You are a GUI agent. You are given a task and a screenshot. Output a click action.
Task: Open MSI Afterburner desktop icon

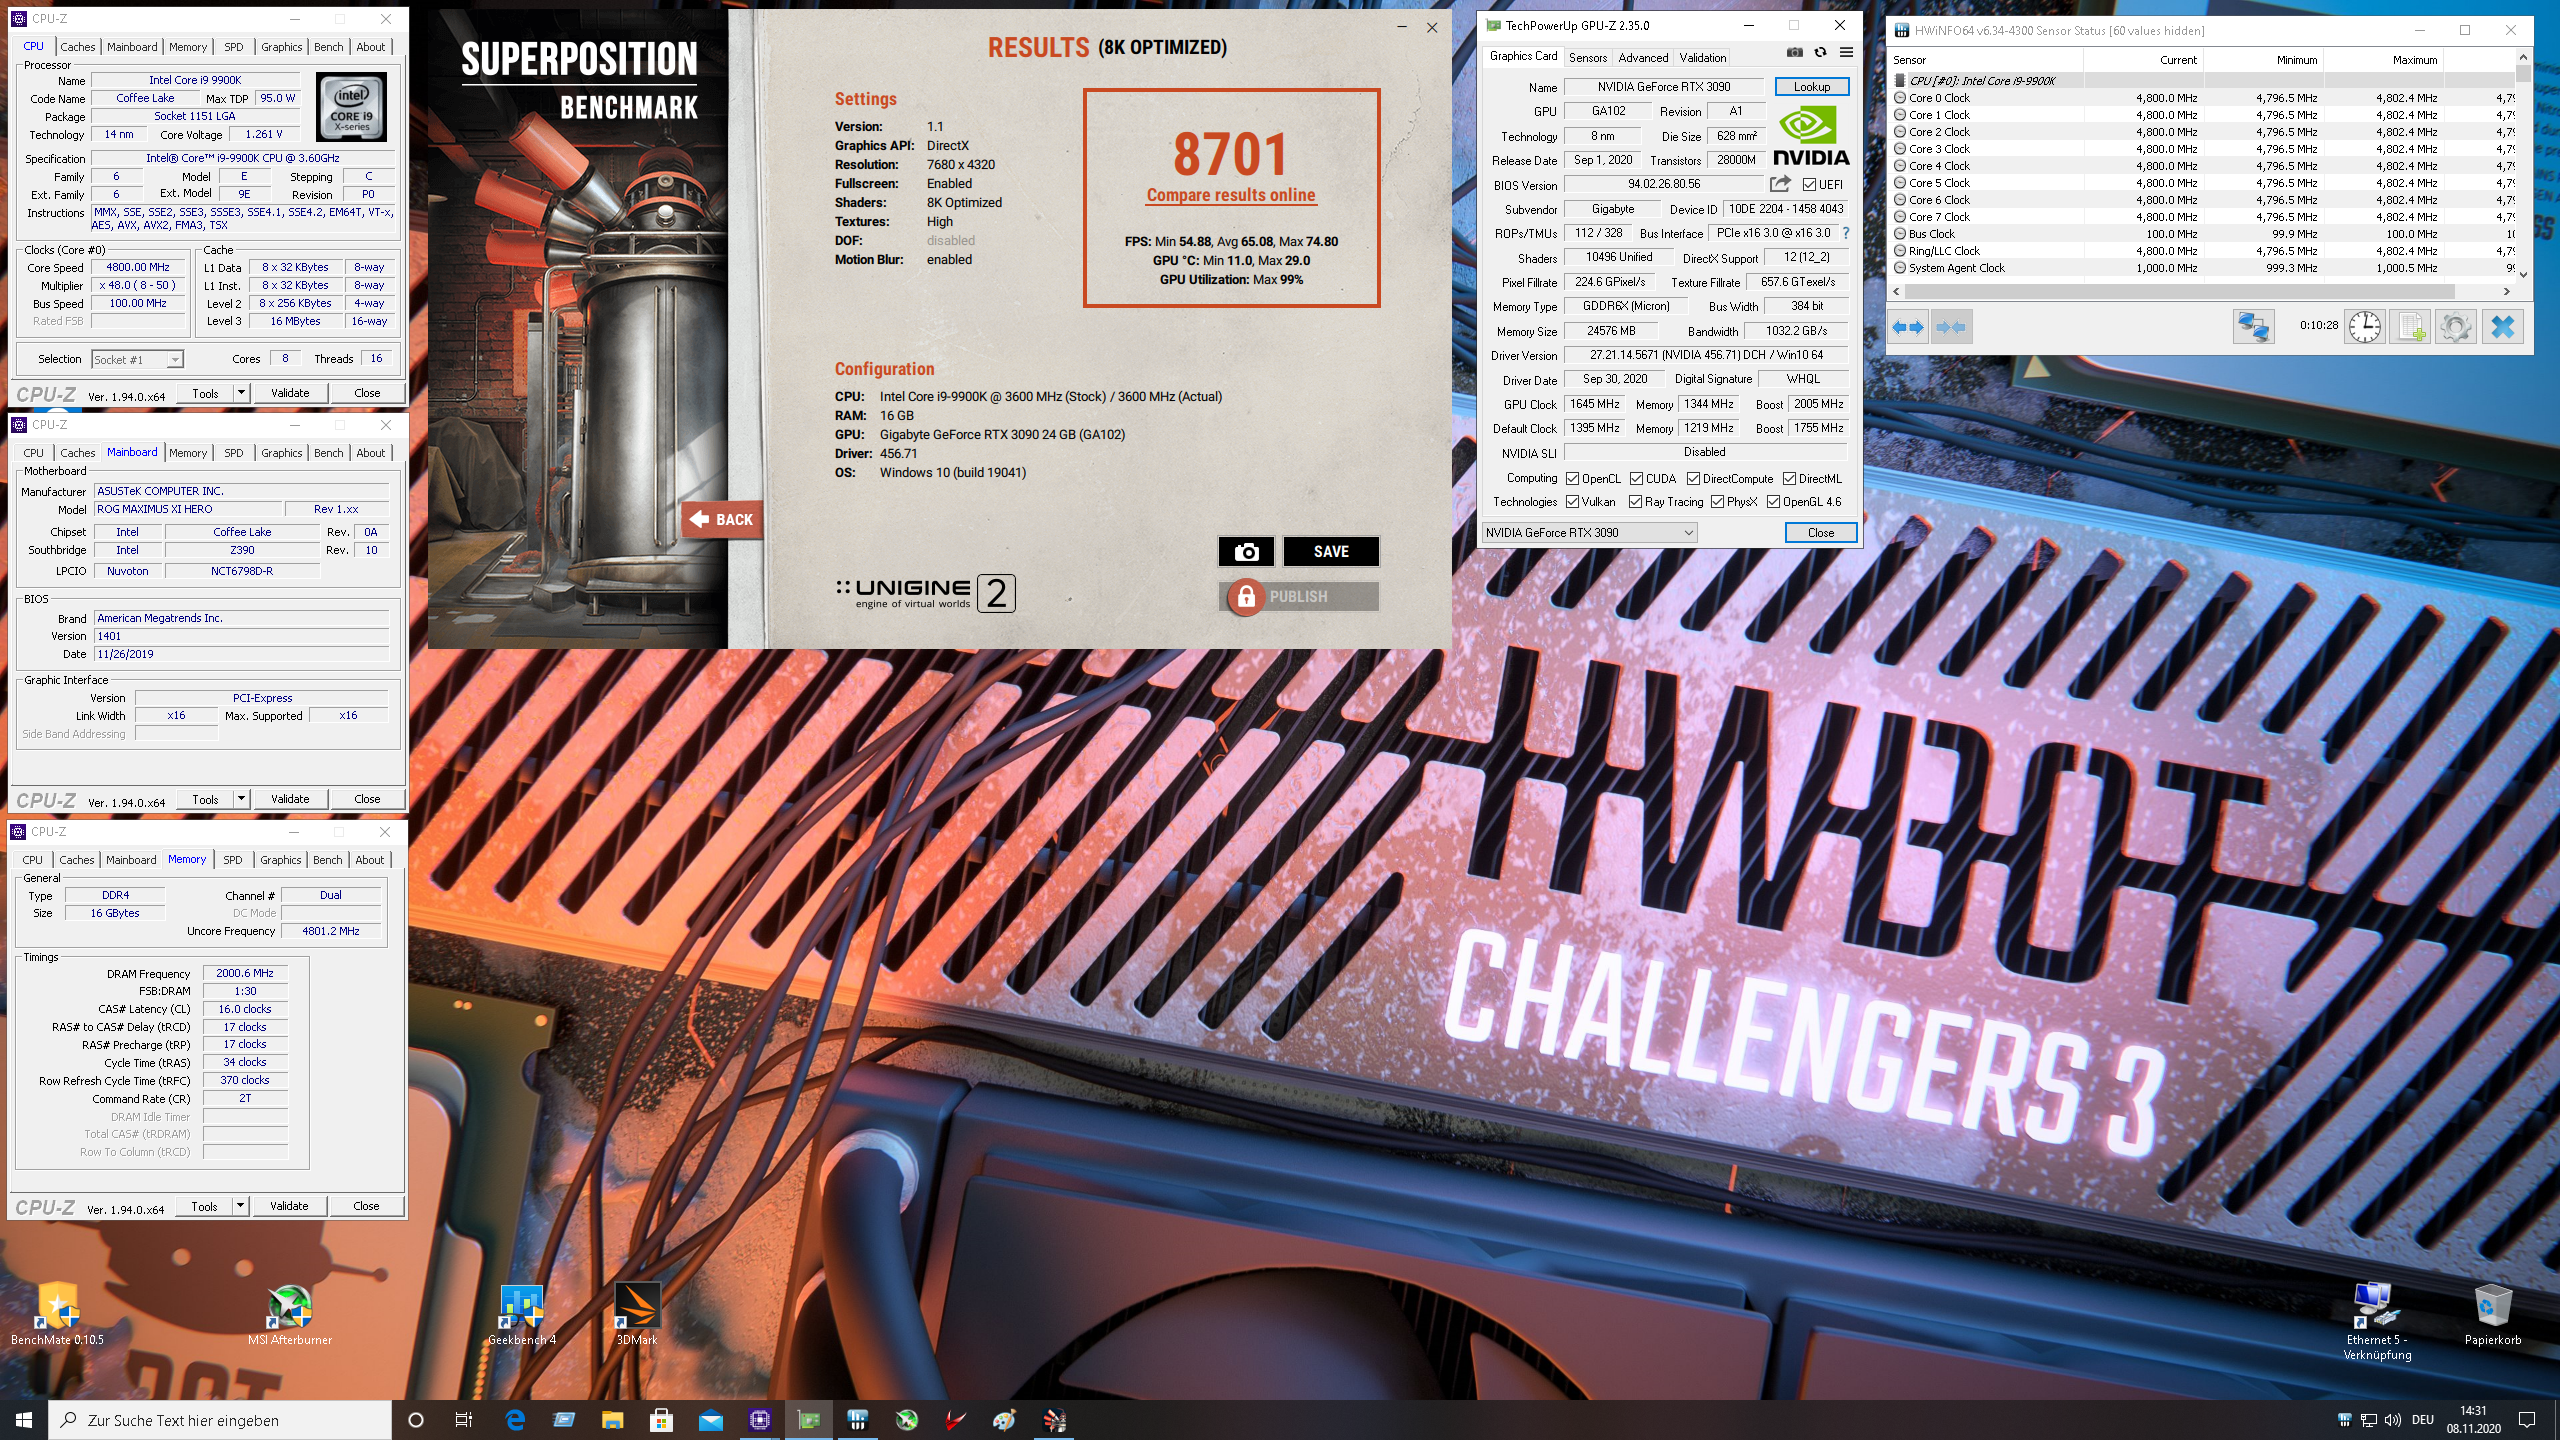[x=290, y=1313]
